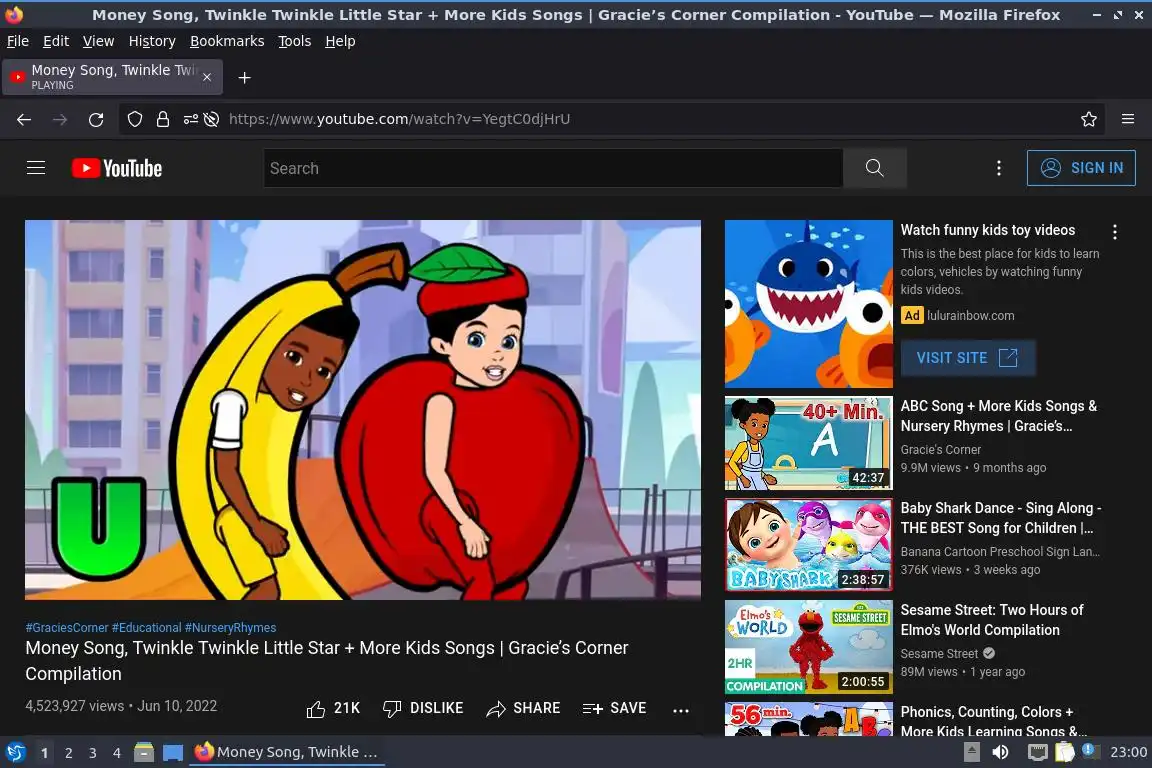Open a new browser tab
1152x768 pixels.
point(245,78)
